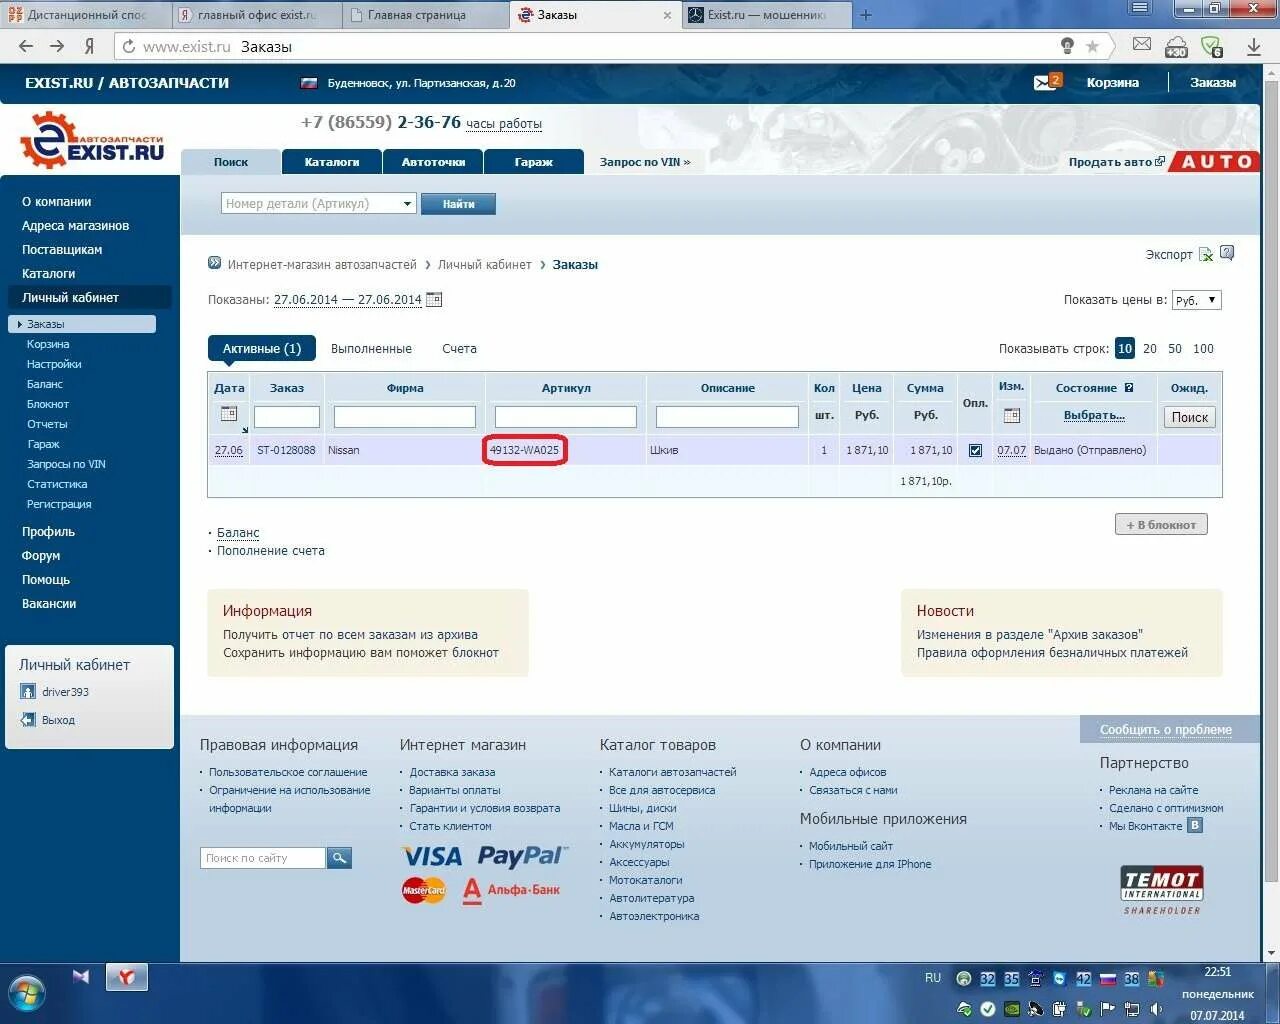This screenshot has width=1280, height=1024.
Task: Click the Найти button
Action: [458, 204]
